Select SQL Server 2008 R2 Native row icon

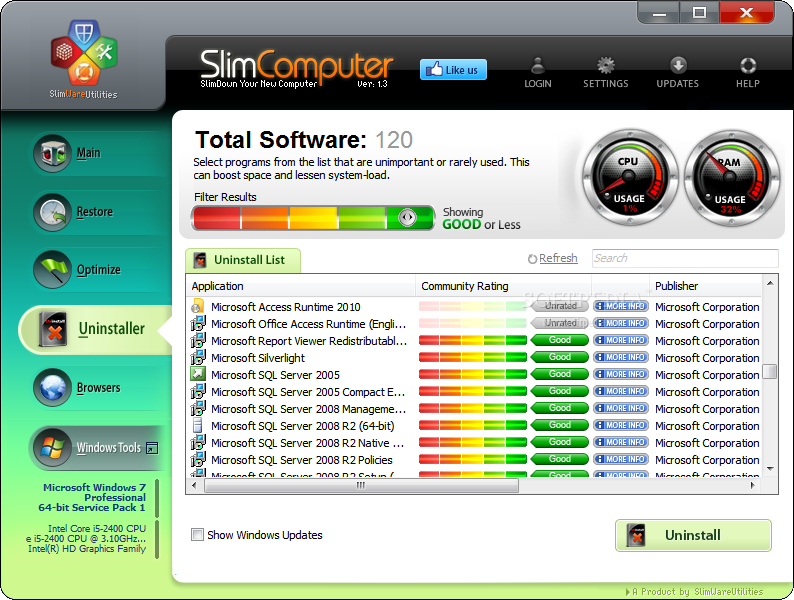(x=198, y=442)
